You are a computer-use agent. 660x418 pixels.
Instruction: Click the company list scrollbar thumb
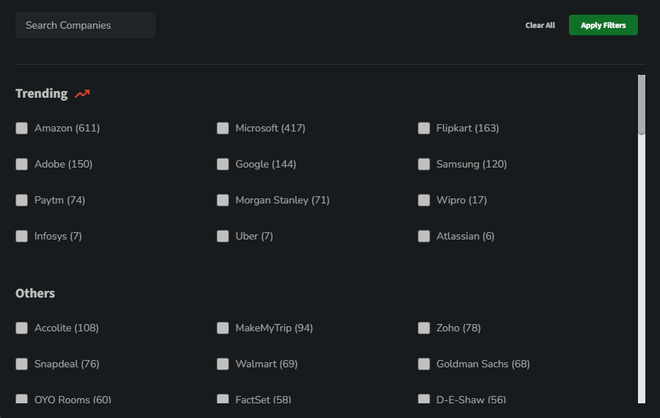point(641,104)
